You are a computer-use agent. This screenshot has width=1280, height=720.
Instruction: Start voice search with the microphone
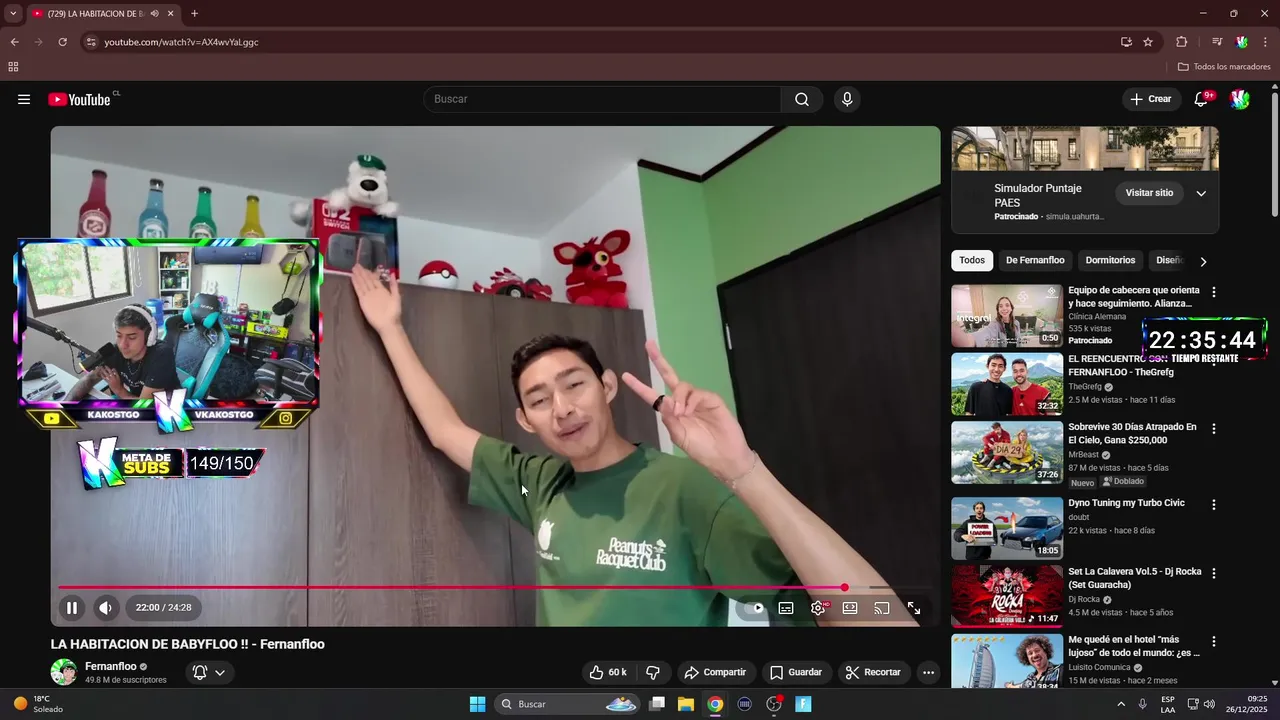847,99
